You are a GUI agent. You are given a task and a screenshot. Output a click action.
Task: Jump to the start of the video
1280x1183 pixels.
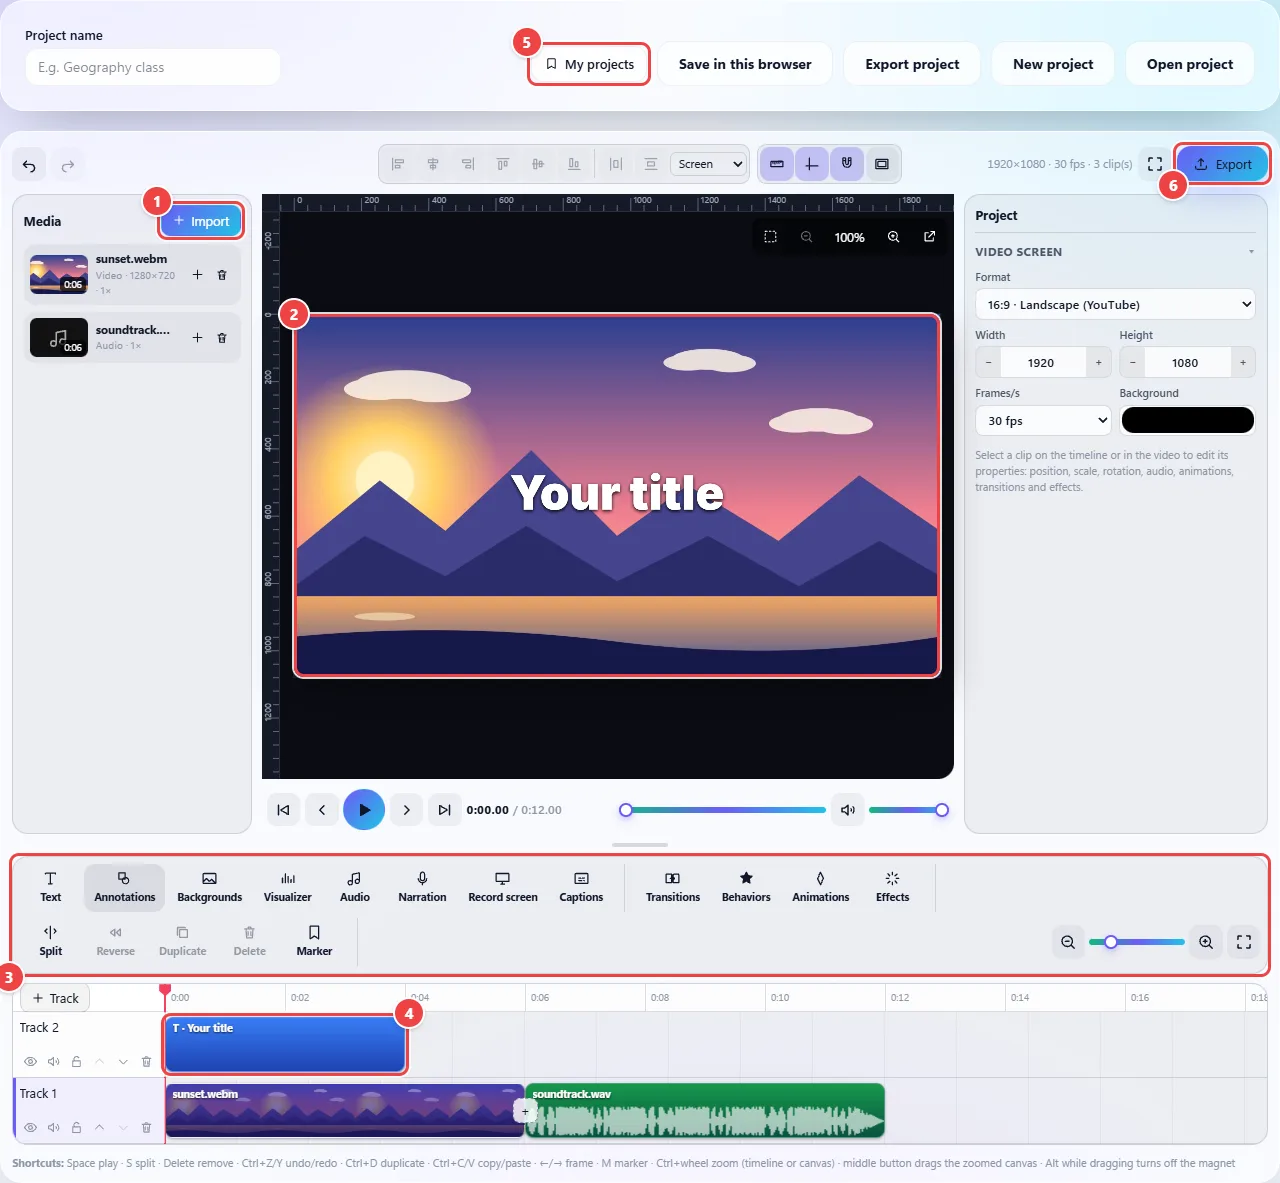tap(283, 810)
